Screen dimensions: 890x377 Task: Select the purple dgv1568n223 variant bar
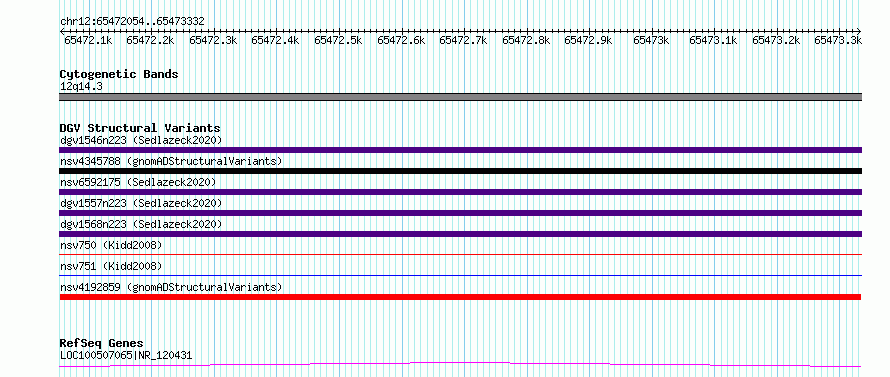coord(460,234)
